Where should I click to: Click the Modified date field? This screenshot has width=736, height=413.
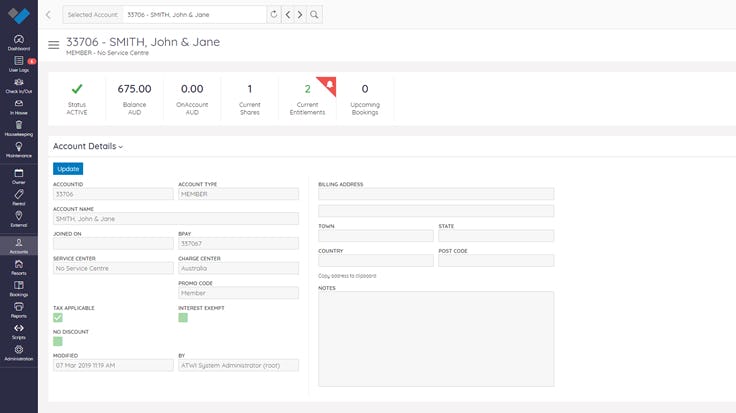tap(113, 365)
